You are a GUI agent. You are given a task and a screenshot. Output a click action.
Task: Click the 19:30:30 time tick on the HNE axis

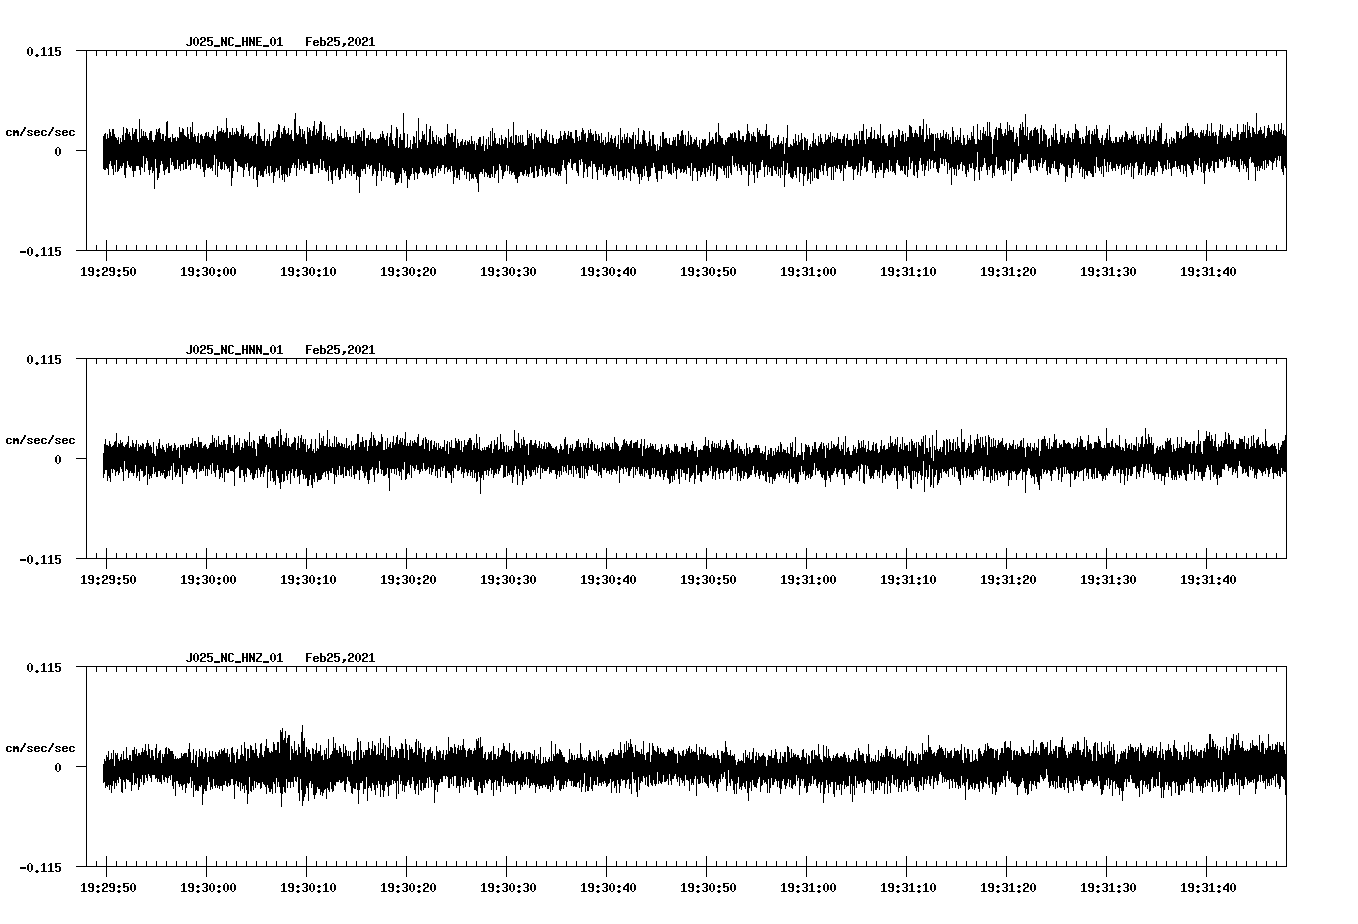click(x=507, y=269)
